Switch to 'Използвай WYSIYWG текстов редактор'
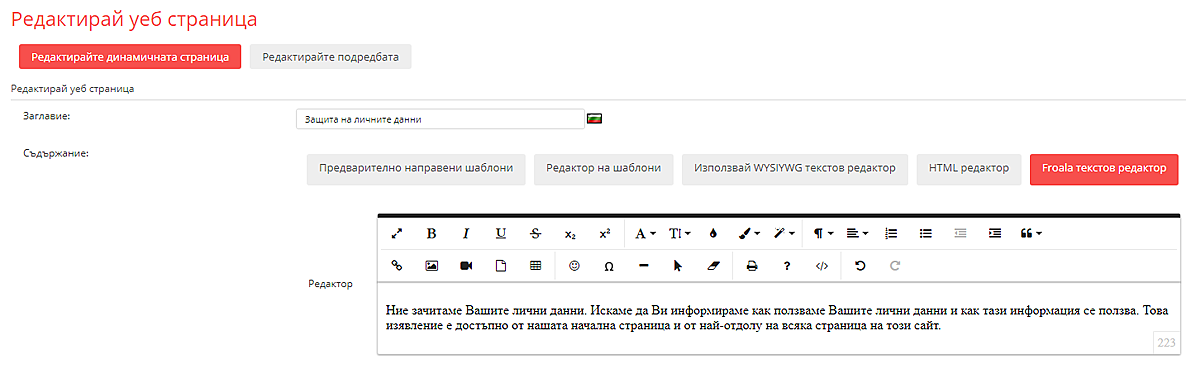 [x=795, y=169]
